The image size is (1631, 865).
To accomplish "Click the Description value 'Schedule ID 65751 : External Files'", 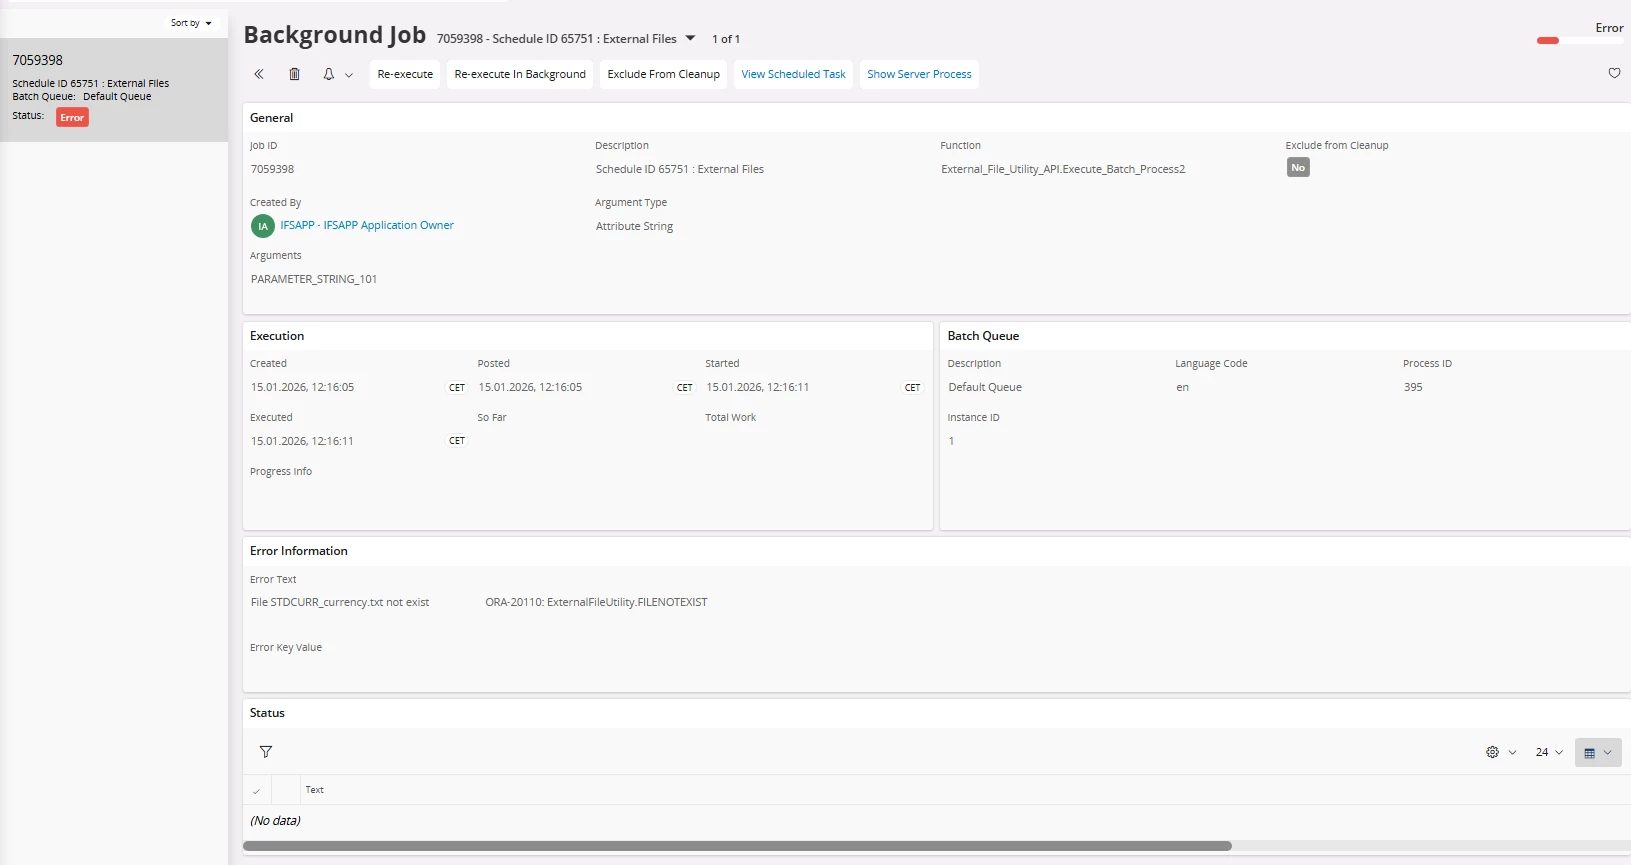I will (680, 169).
